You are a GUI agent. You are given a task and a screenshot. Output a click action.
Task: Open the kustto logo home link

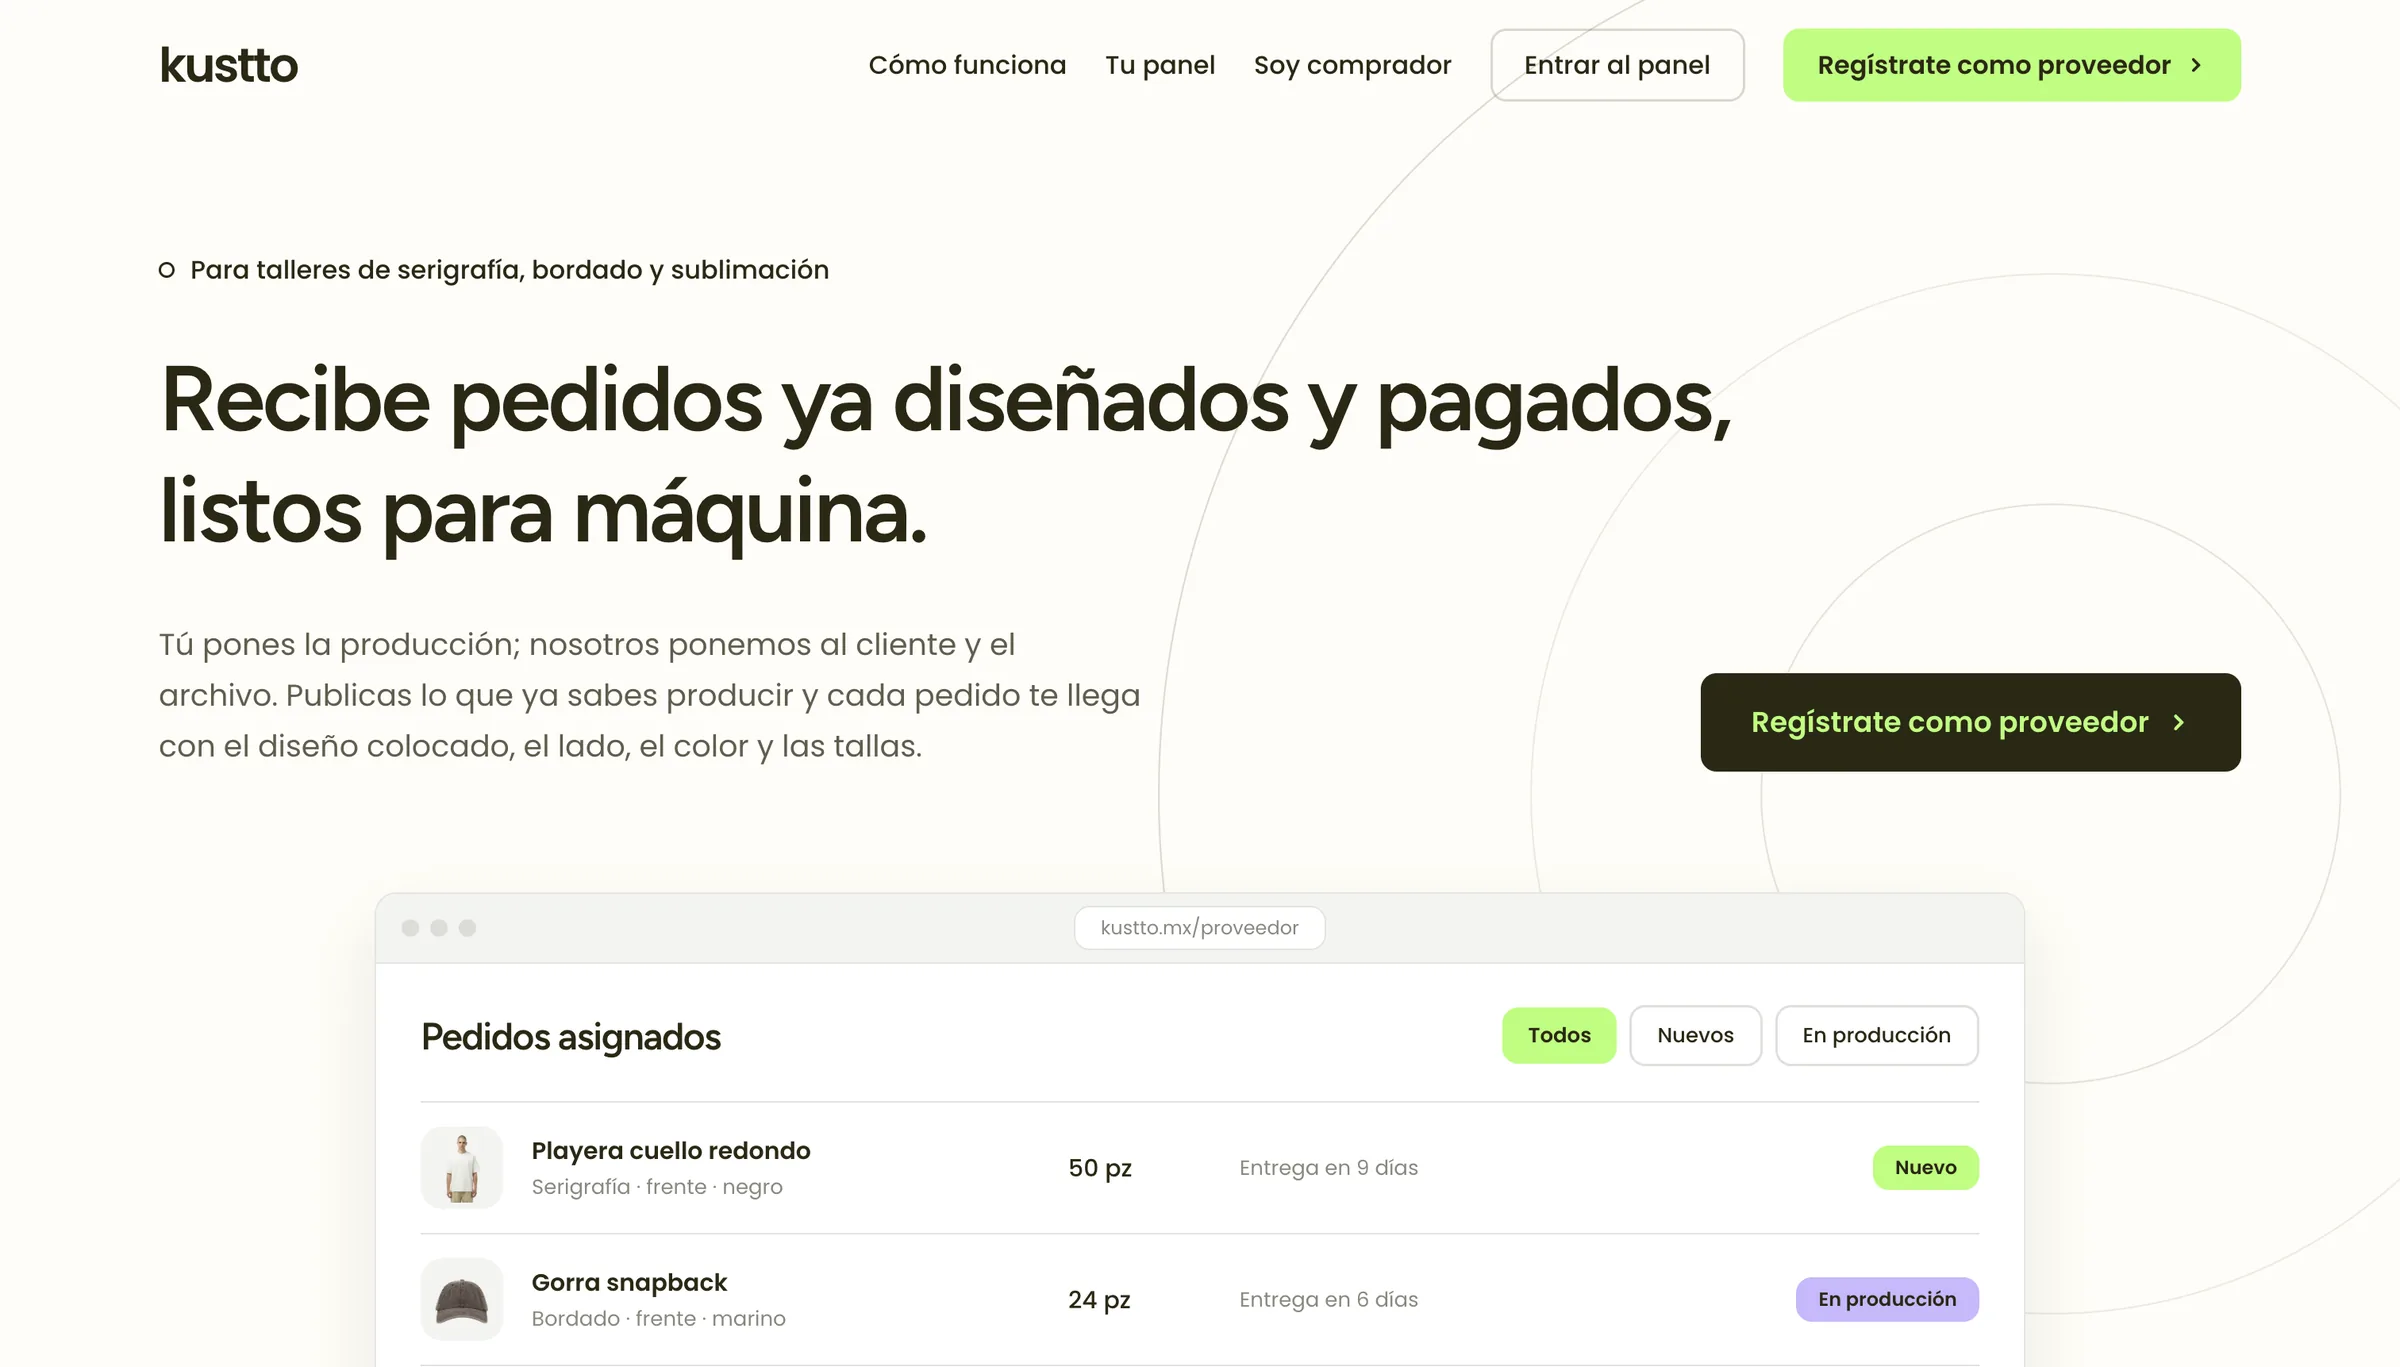228,65
